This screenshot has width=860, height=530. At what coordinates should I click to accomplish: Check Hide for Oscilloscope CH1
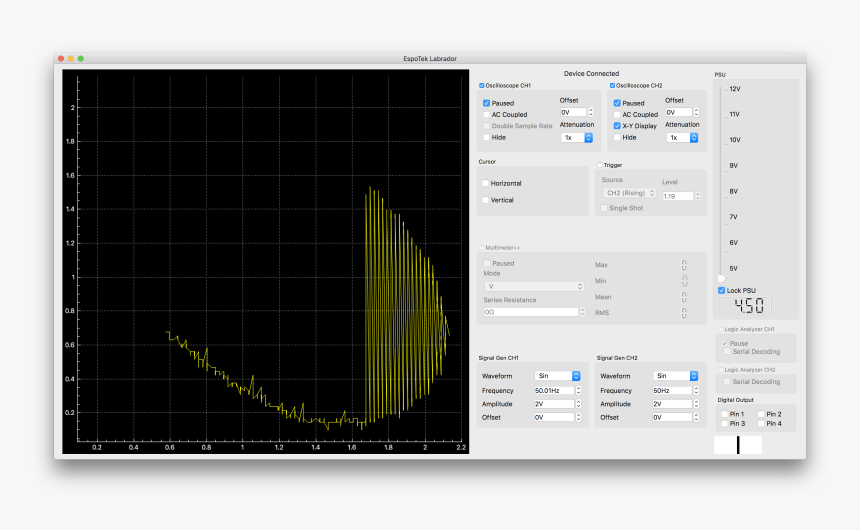[x=486, y=137]
